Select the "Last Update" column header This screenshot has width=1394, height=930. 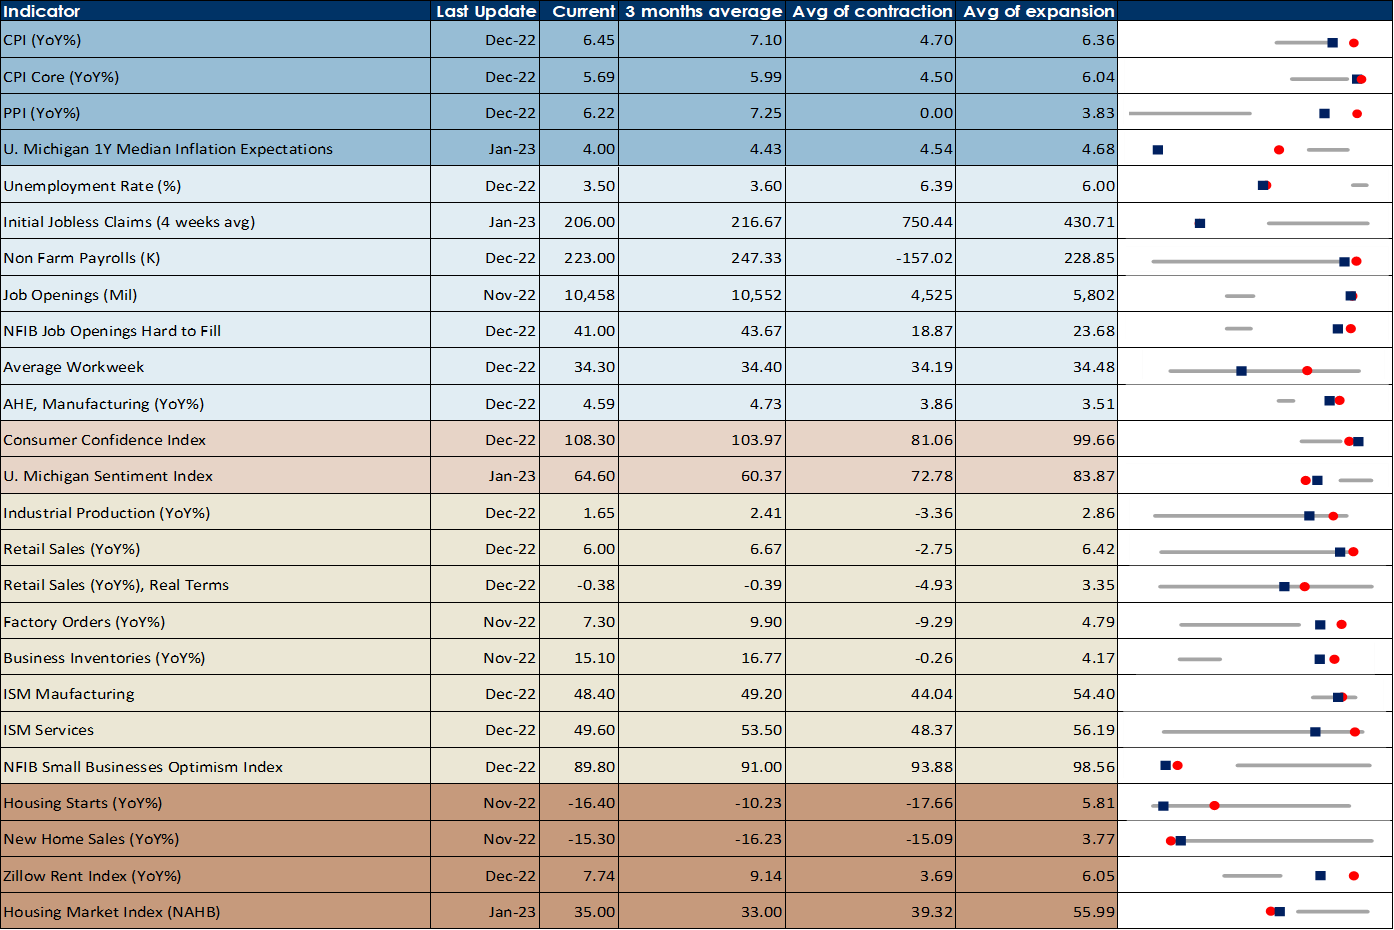click(486, 11)
